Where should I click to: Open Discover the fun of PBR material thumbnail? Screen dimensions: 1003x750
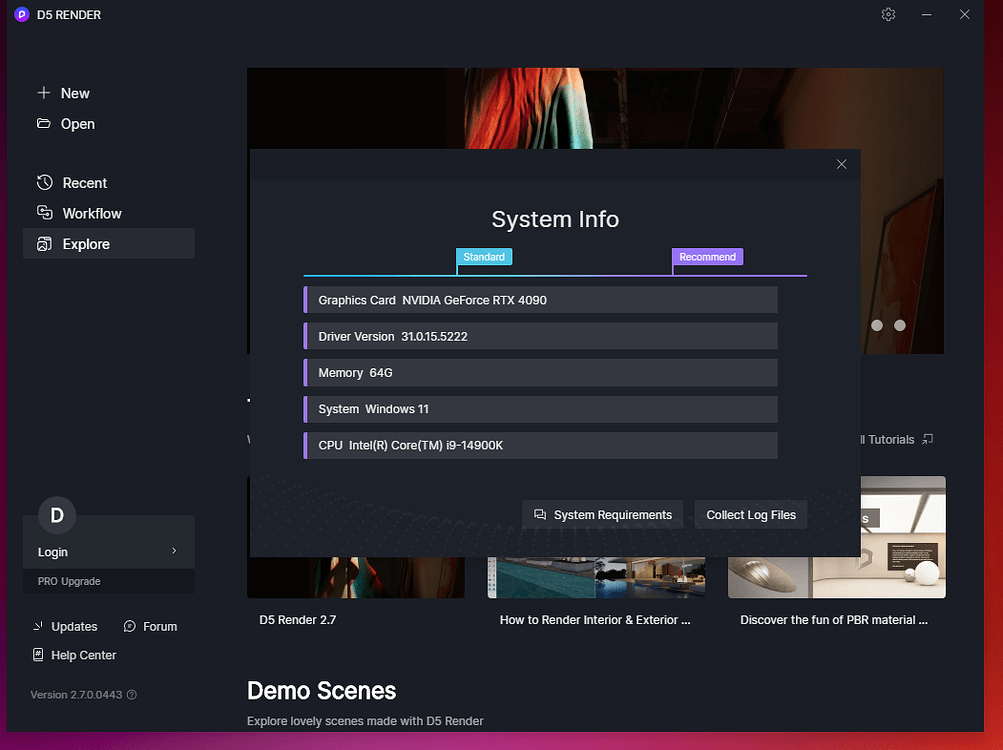(x=837, y=537)
